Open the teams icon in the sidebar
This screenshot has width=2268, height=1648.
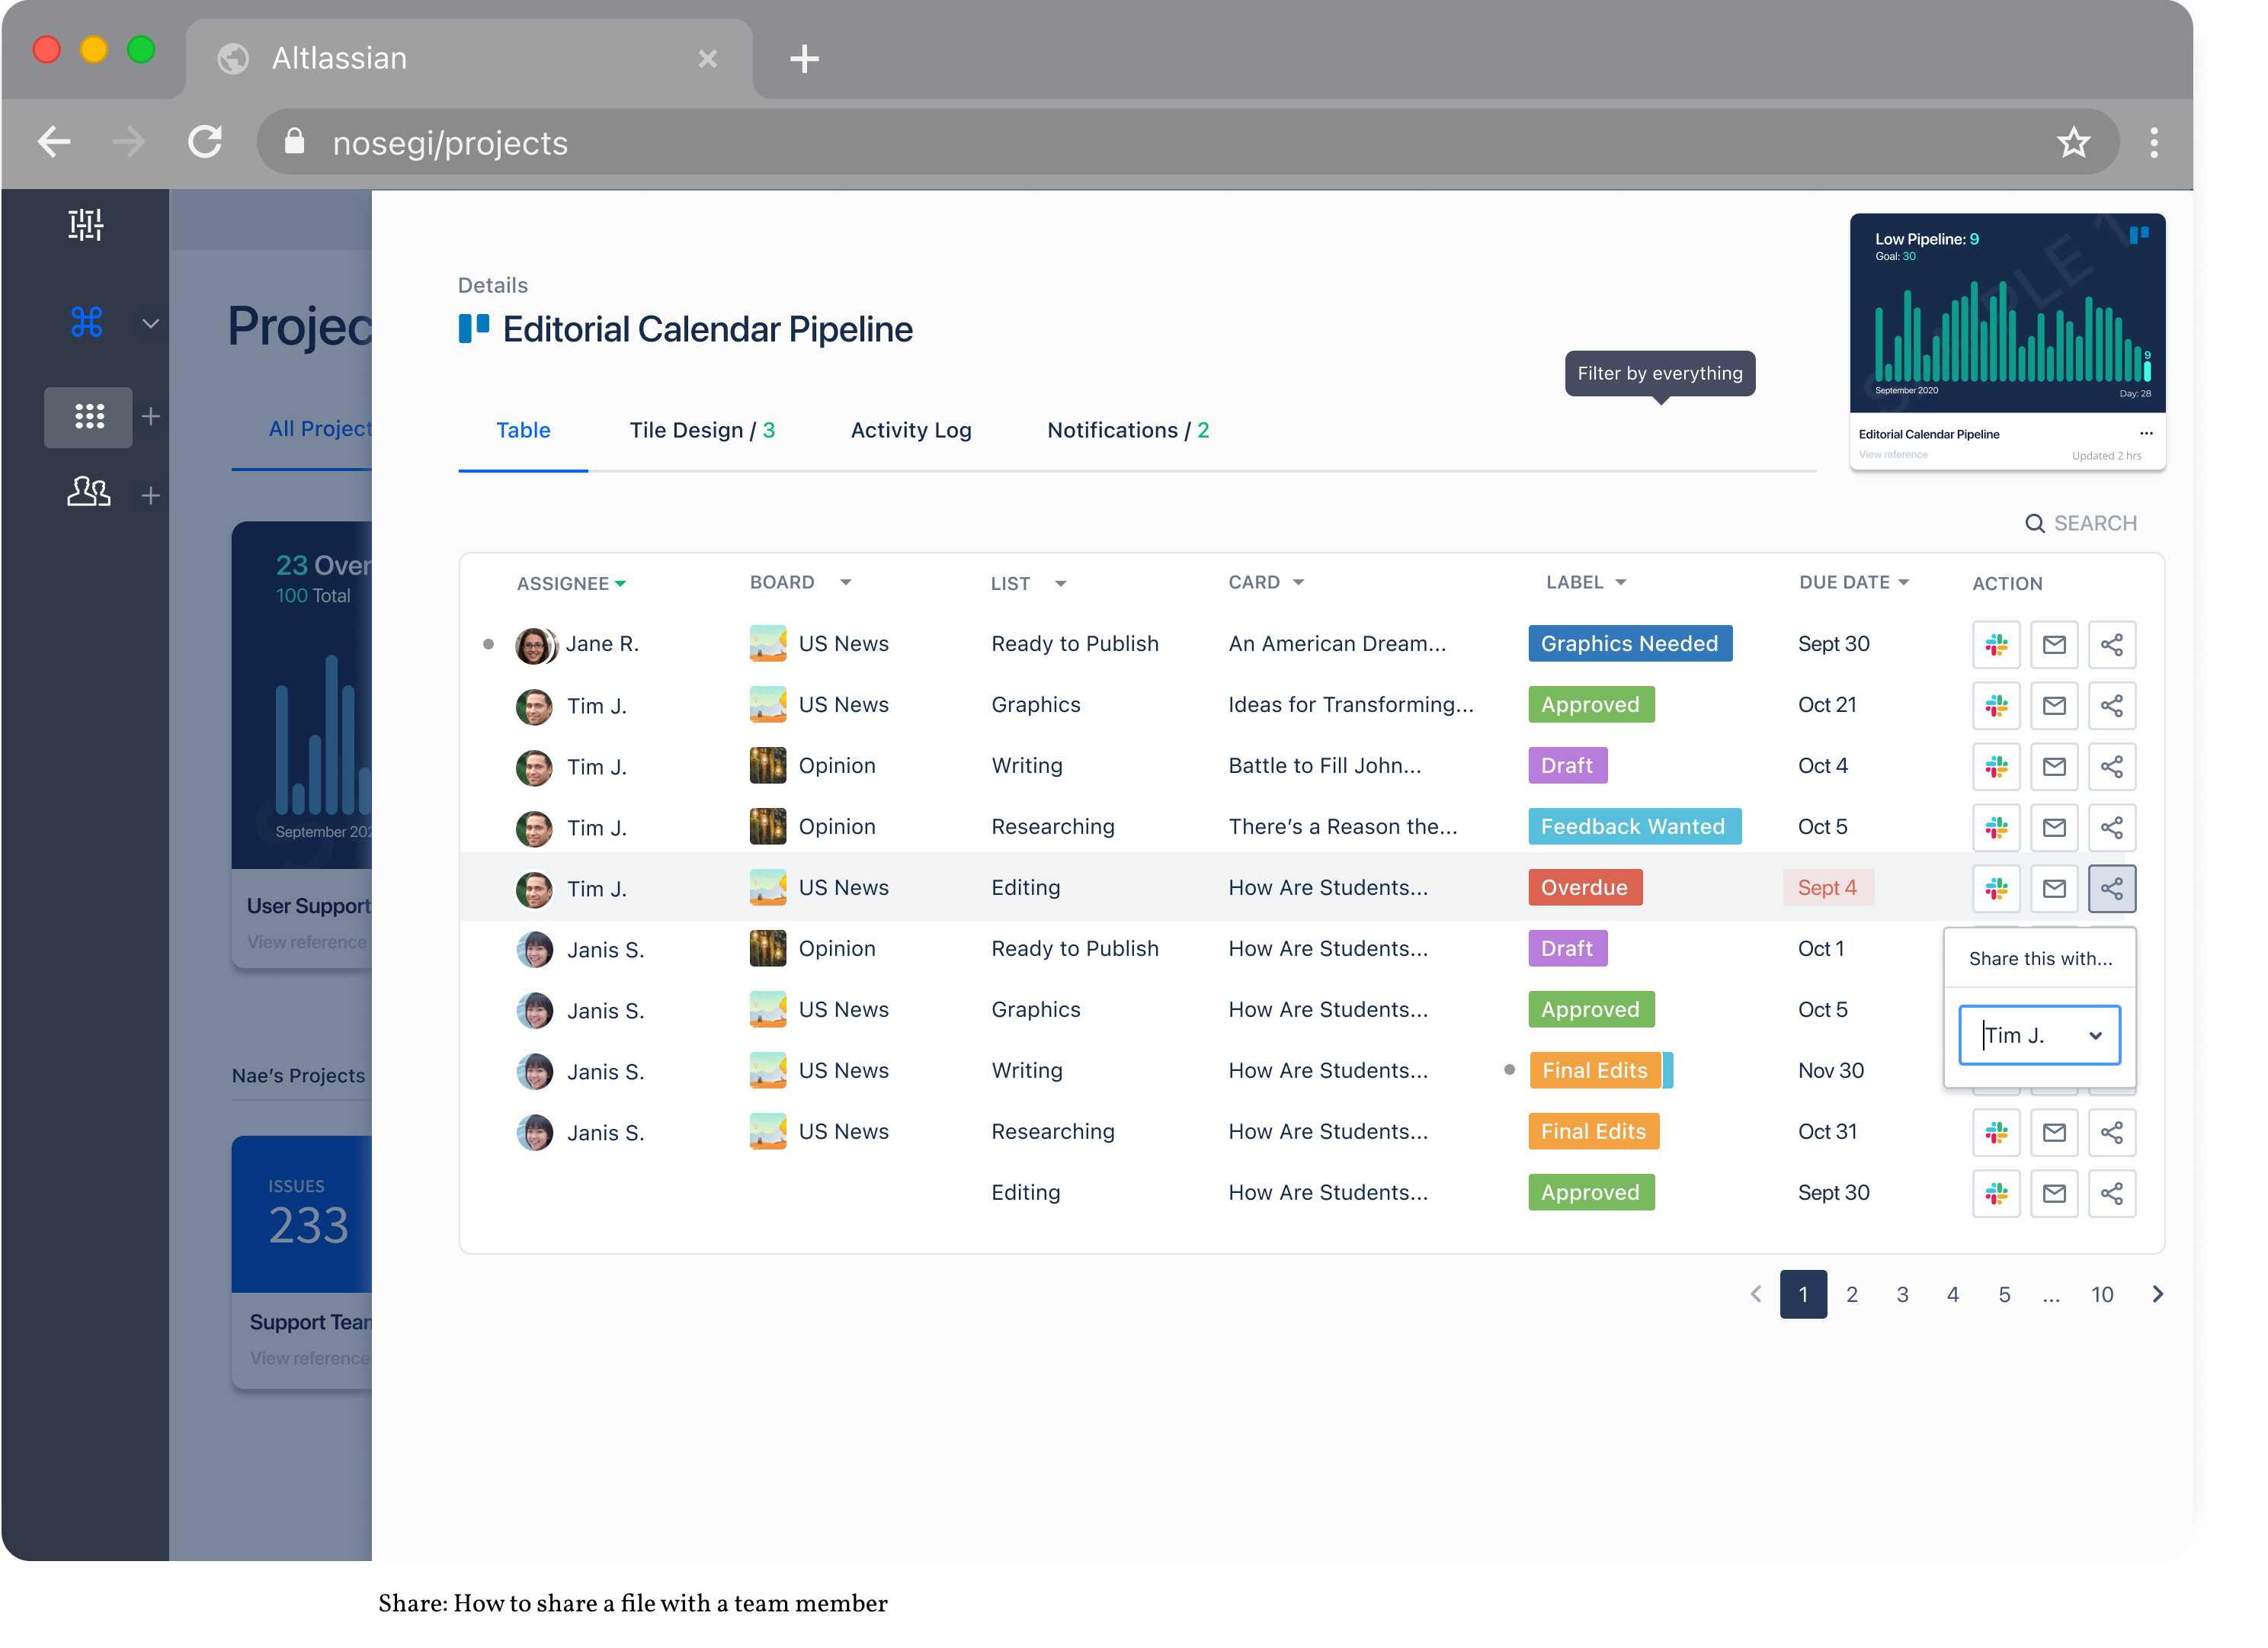pos(88,492)
